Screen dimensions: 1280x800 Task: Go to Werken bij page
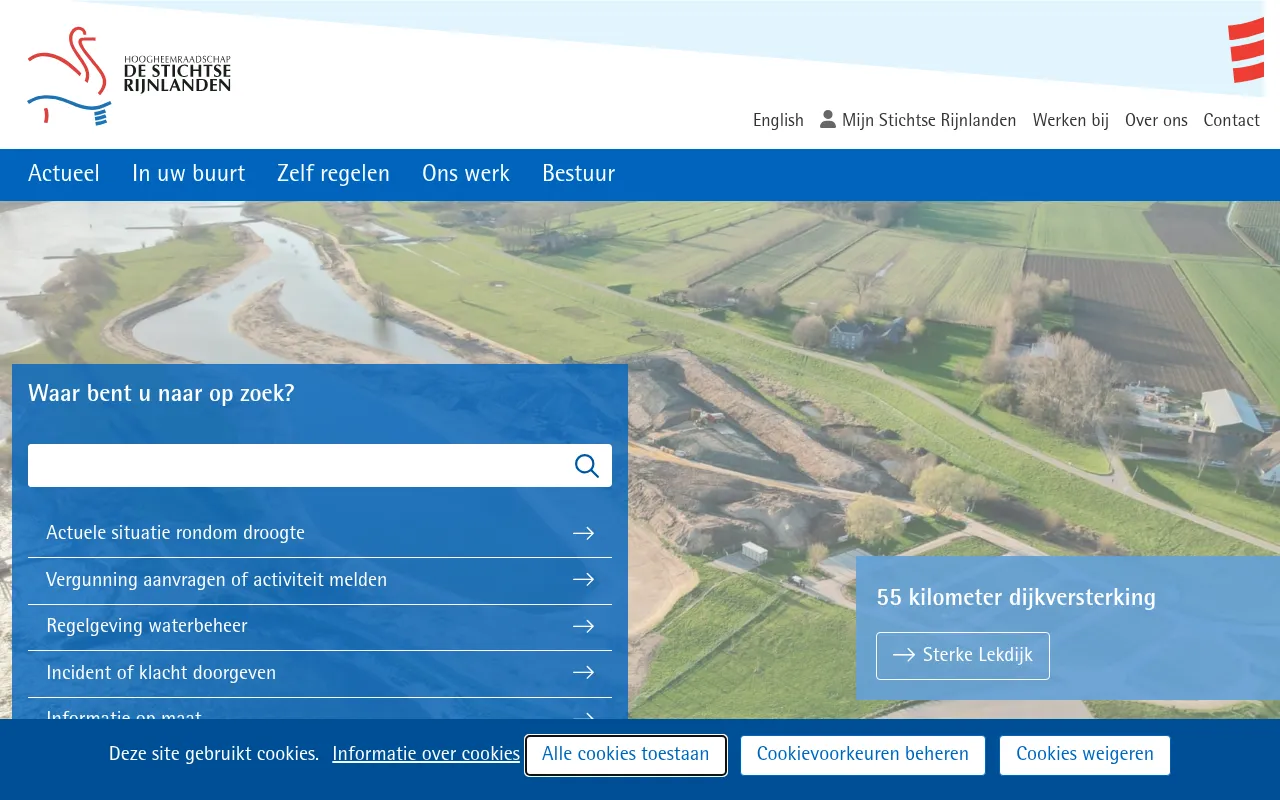coord(1070,120)
